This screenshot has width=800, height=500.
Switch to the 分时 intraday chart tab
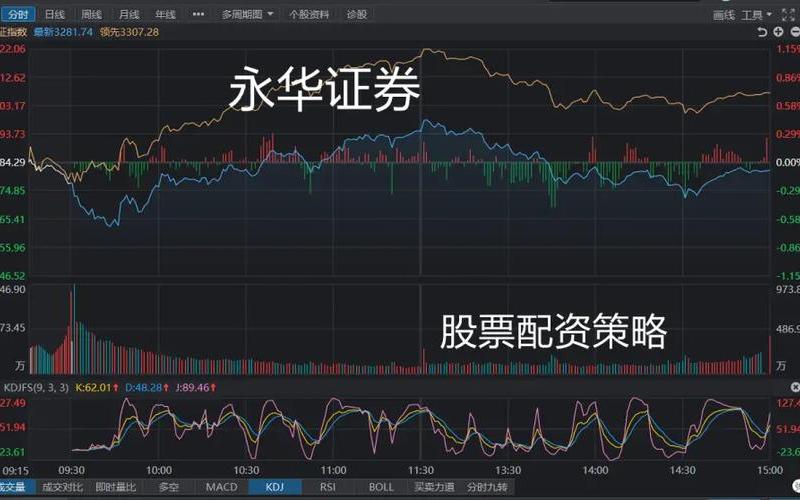click(18, 14)
